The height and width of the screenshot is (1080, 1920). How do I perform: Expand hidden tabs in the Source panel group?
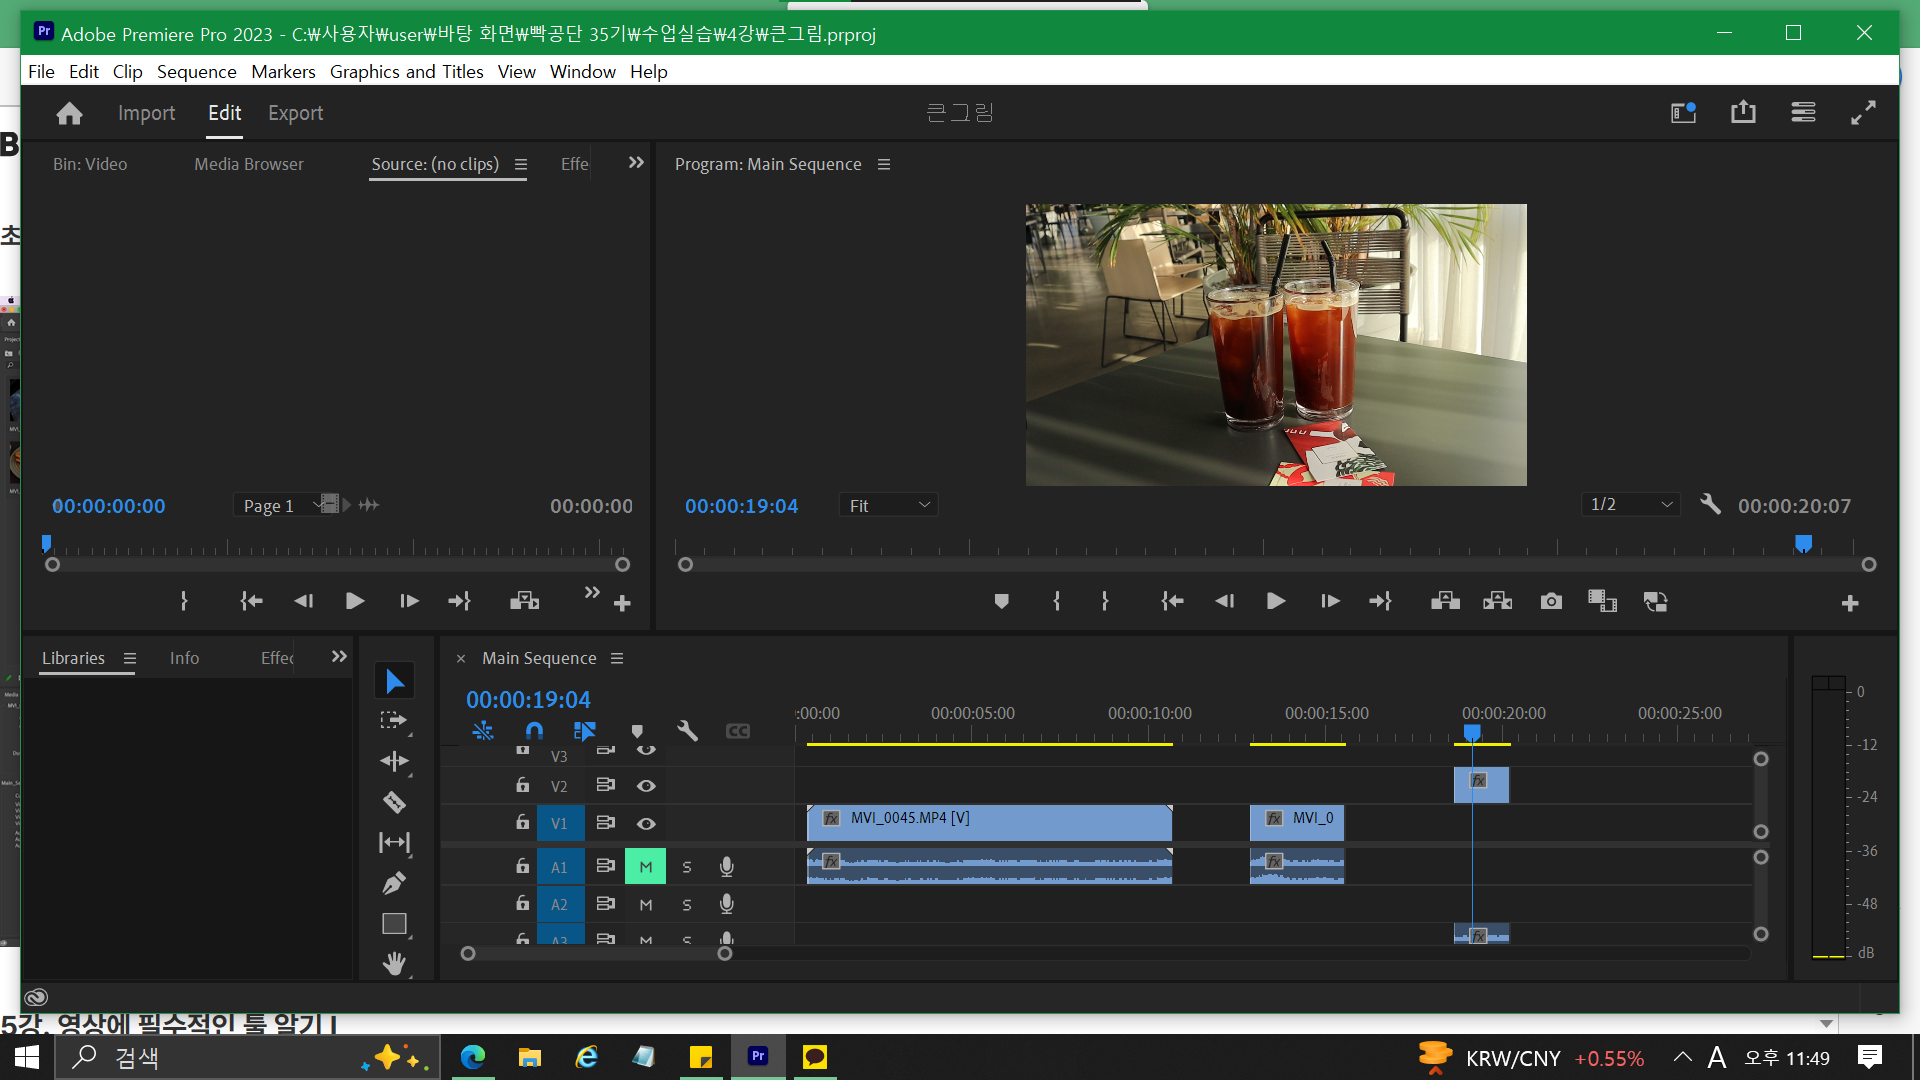click(636, 163)
